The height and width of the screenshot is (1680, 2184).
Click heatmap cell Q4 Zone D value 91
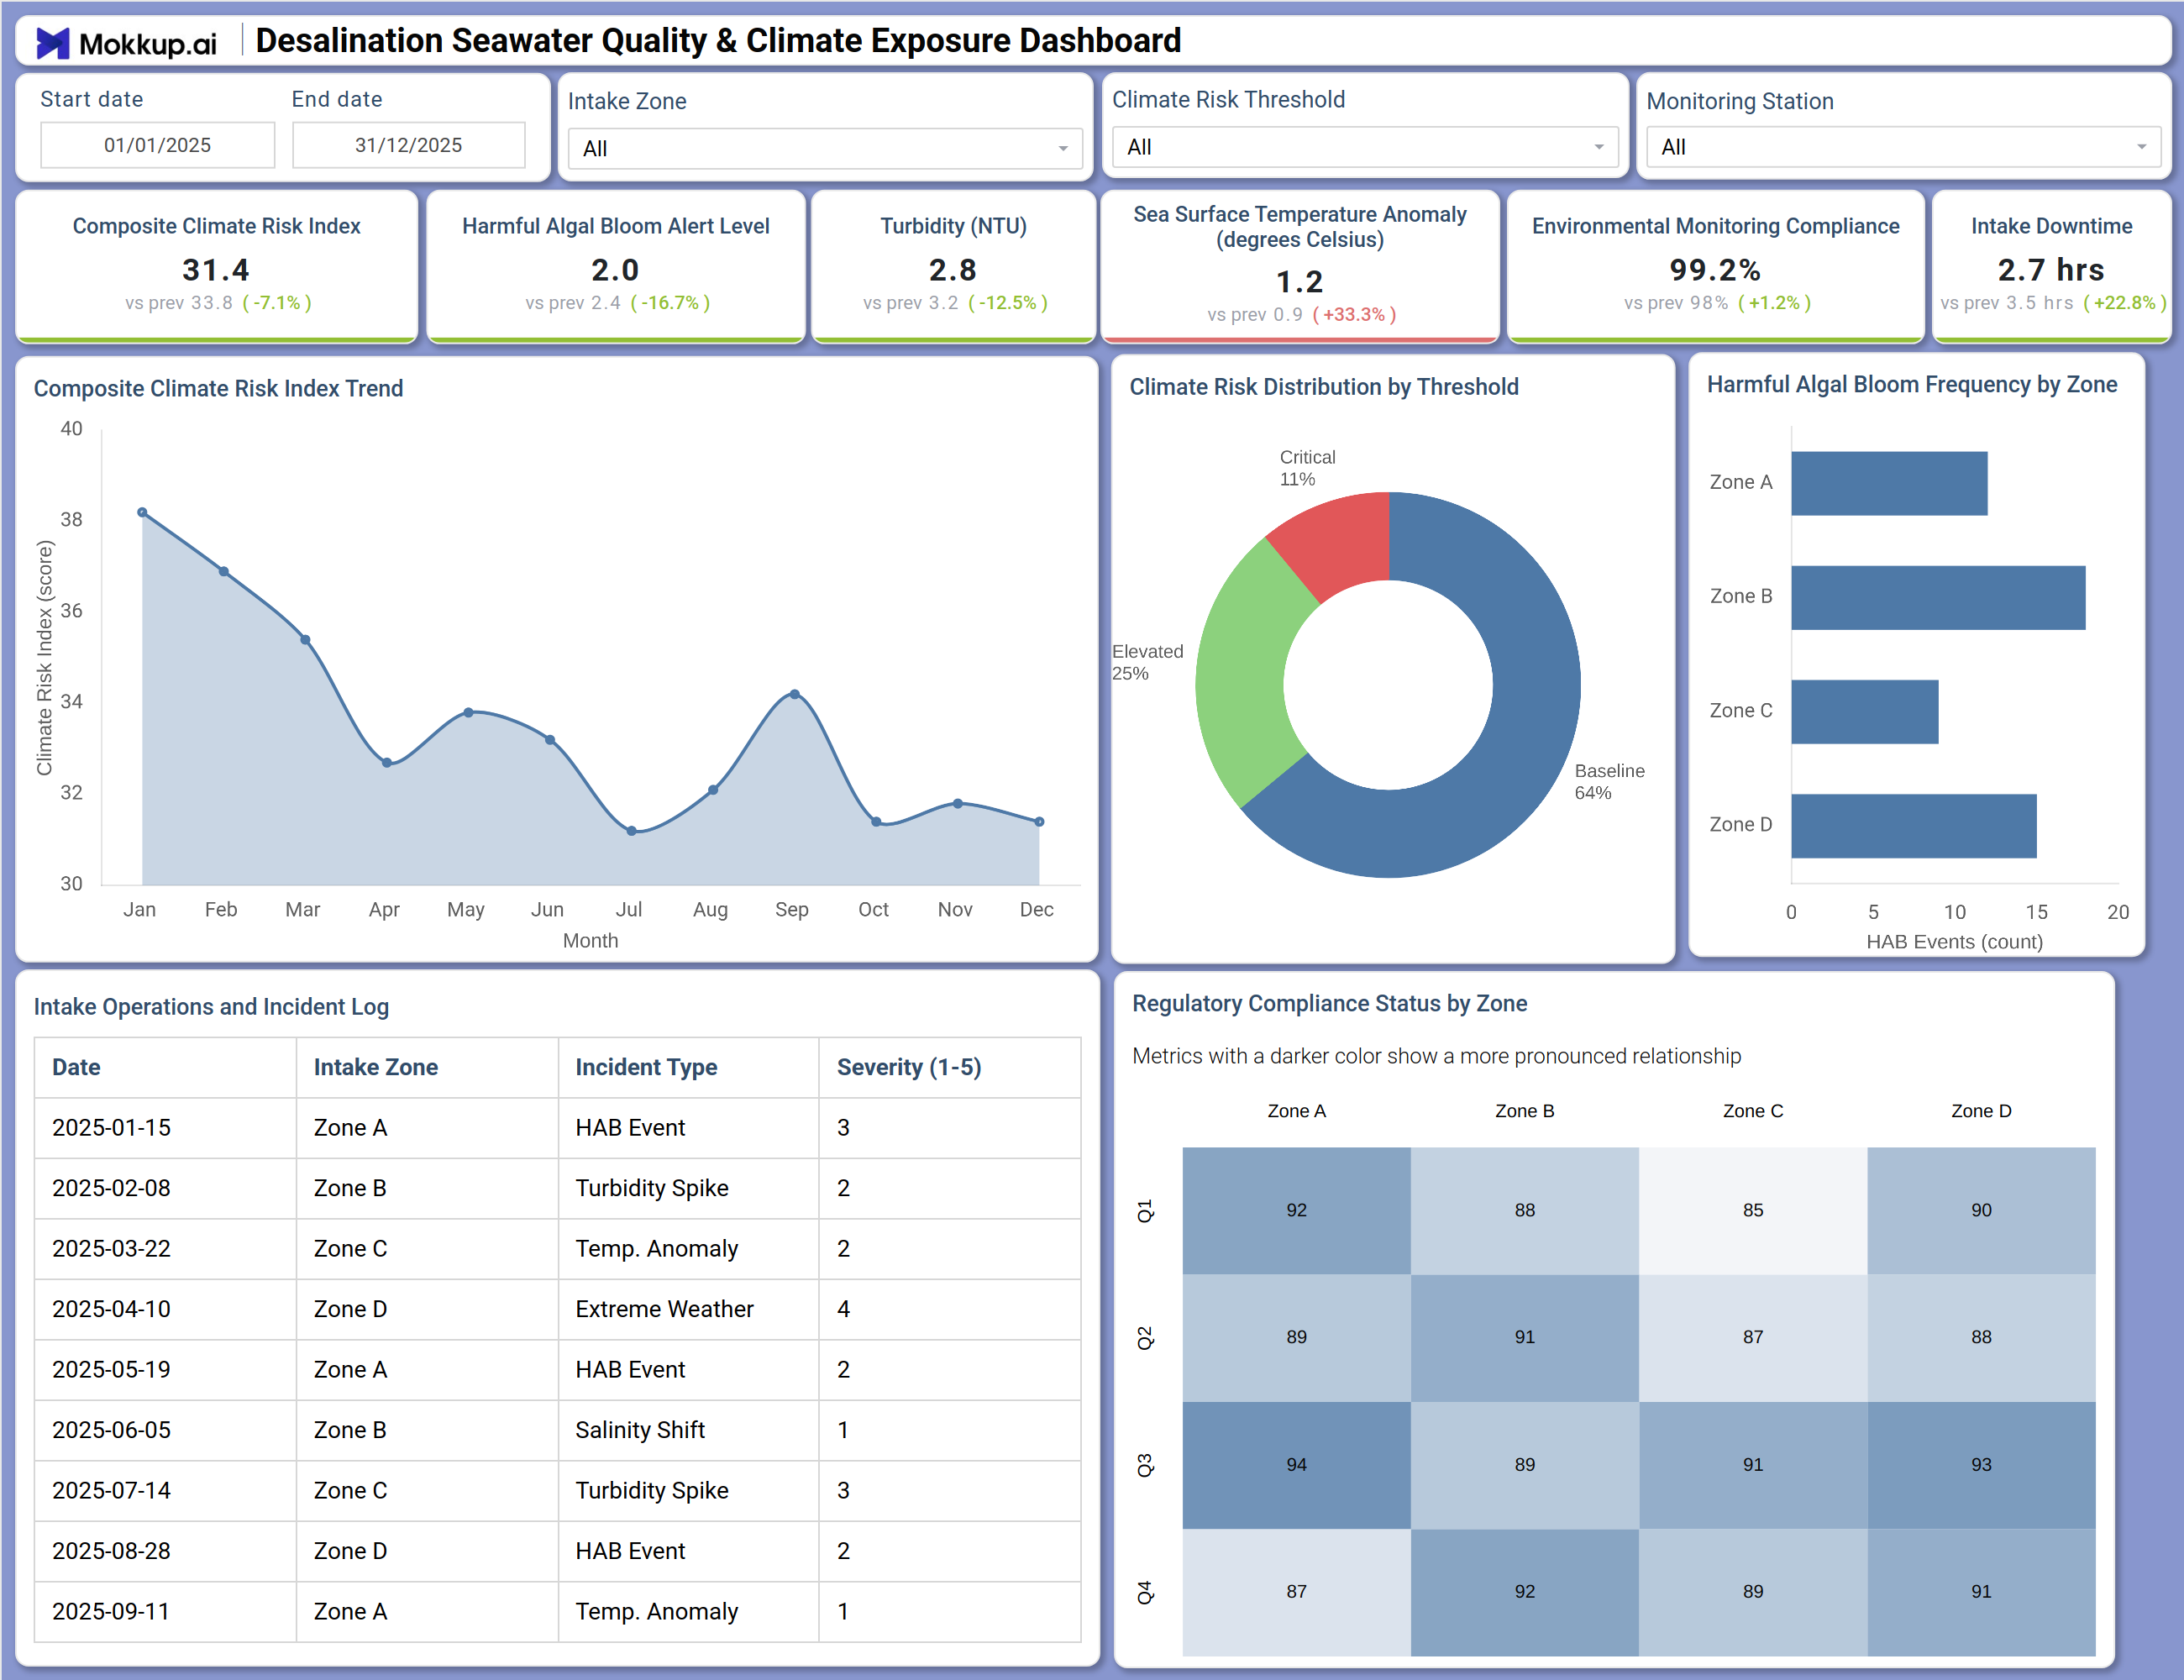pos(1981,1591)
